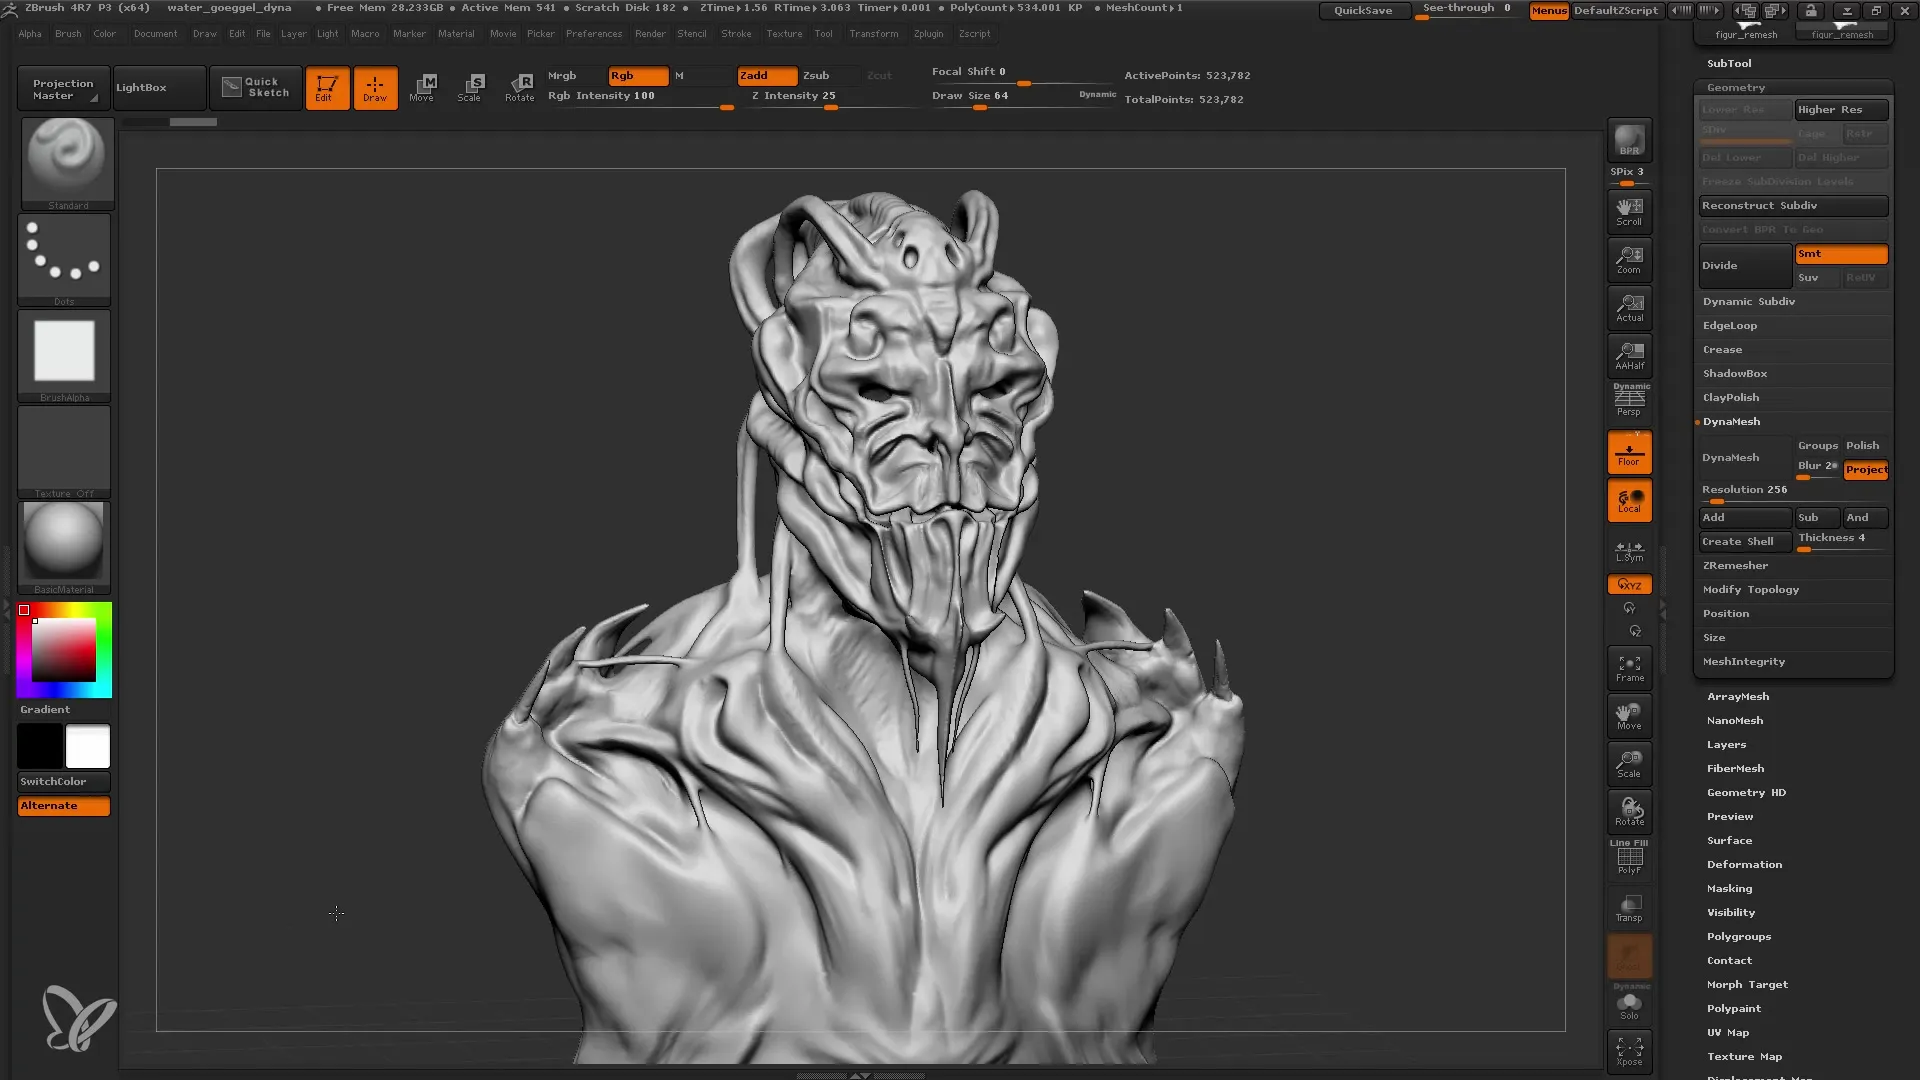Click the QuickSave button

[1364, 11]
